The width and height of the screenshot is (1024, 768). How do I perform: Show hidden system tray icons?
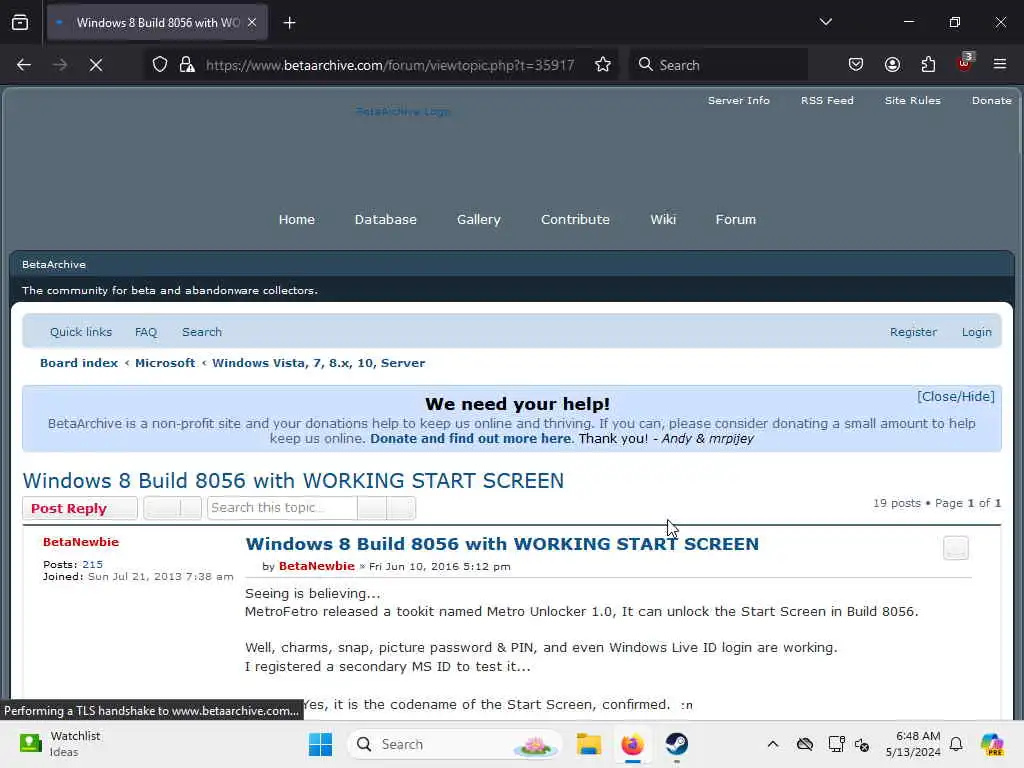point(773,744)
